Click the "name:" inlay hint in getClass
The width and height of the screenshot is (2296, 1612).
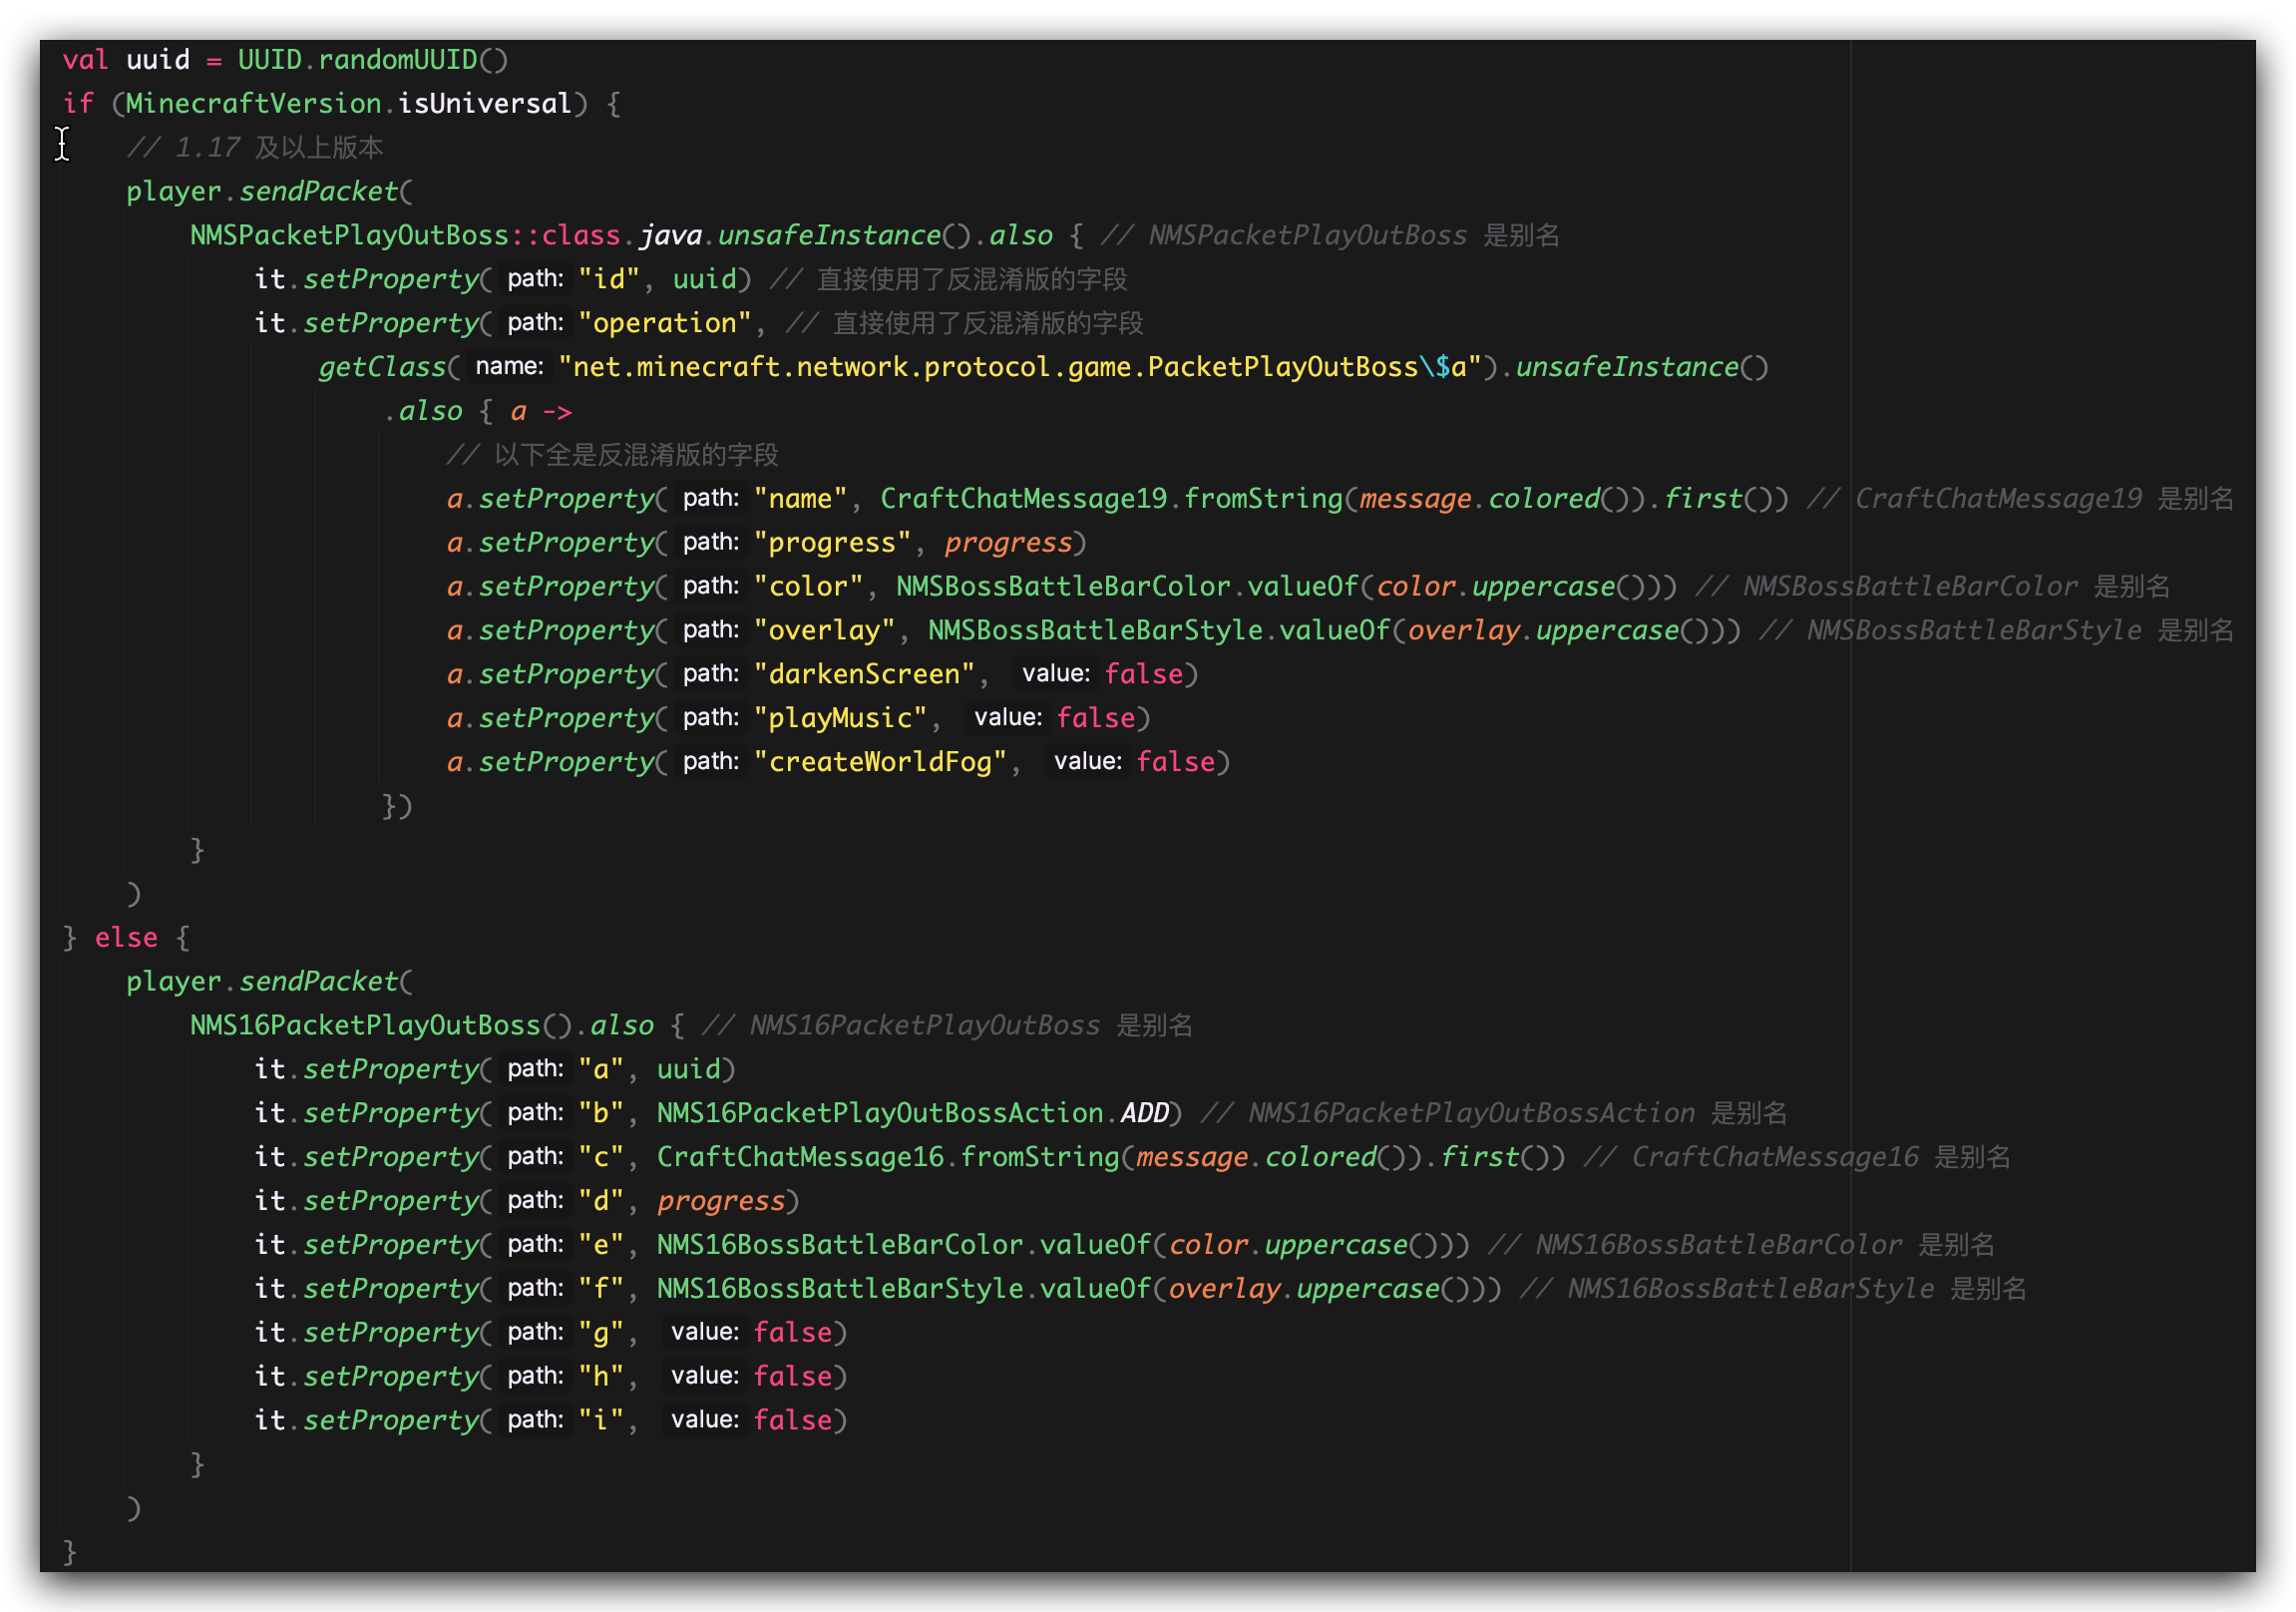point(509,367)
